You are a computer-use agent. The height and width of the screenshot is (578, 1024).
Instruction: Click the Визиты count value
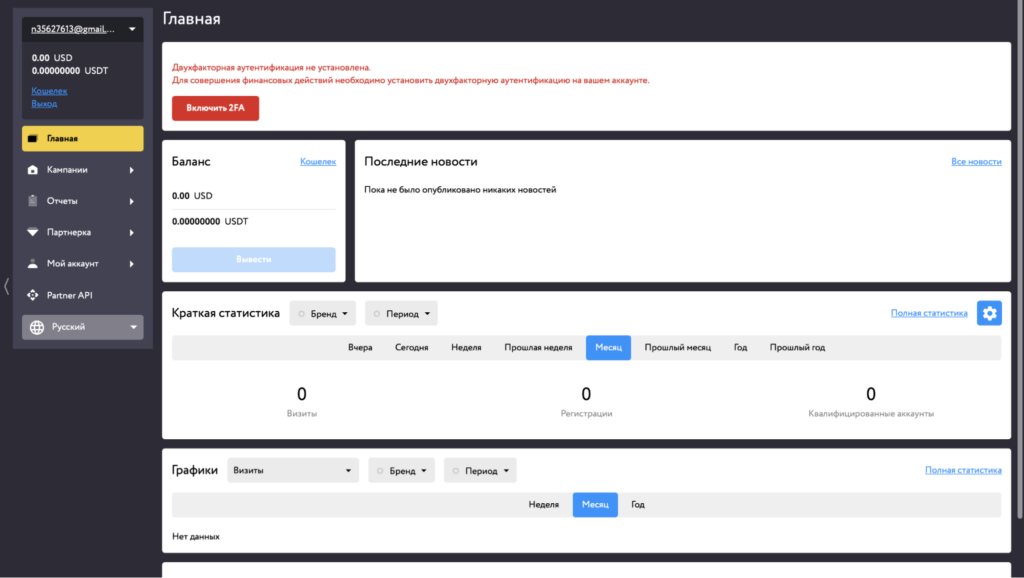click(x=302, y=394)
